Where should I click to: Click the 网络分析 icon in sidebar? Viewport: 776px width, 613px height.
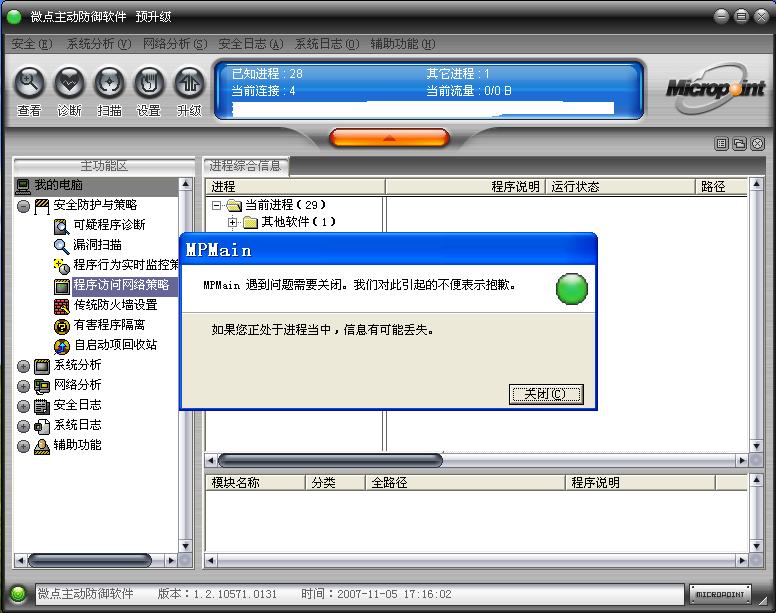(x=42, y=386)
